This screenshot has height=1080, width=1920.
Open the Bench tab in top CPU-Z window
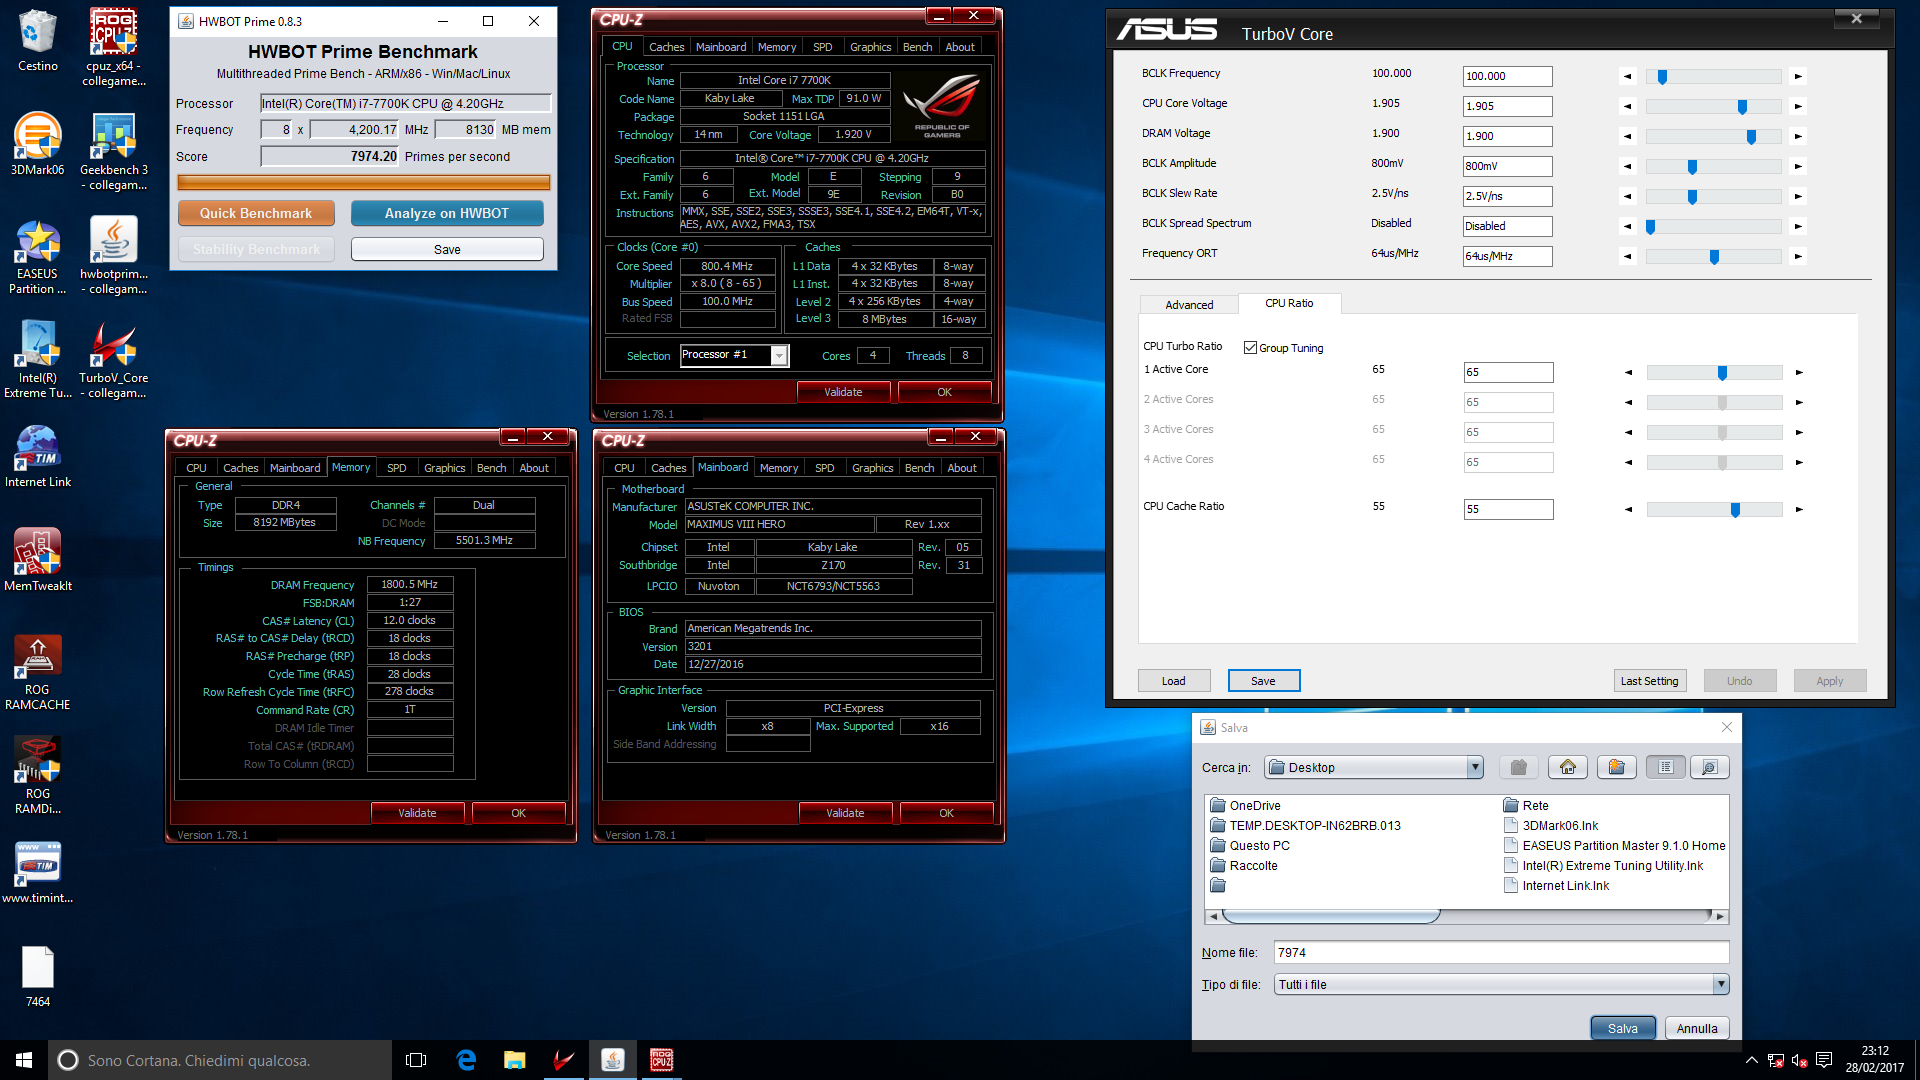(x=917, y=47)
